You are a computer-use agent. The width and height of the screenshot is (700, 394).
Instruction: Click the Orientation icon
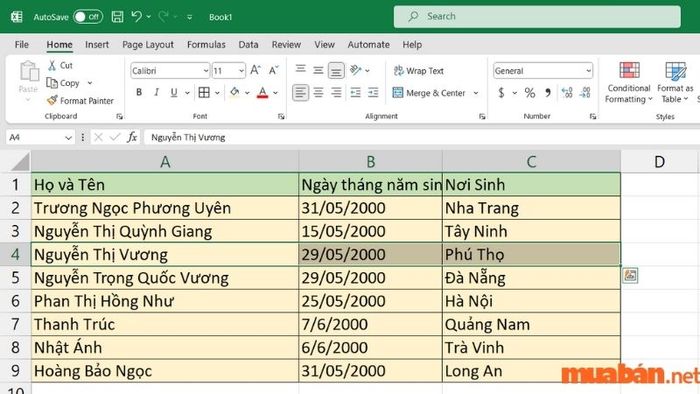tap(355, 70)
